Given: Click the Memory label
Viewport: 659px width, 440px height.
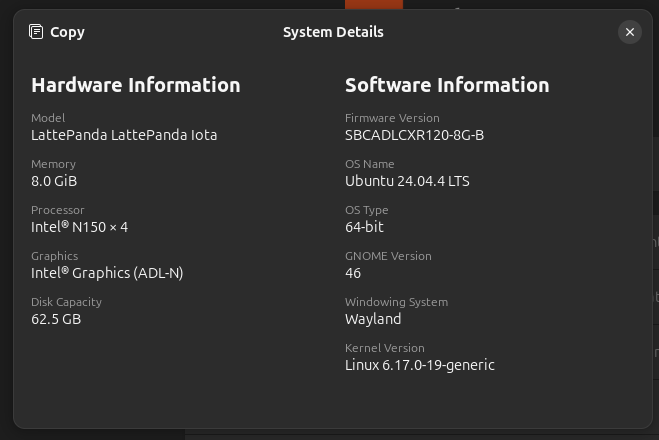Looking at the screenshot, I should pyautogui.click(x=53, y=164).
